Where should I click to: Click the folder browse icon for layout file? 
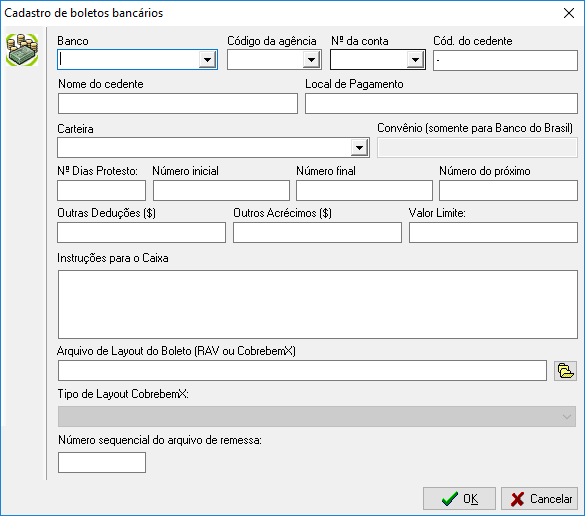point(565,371)
